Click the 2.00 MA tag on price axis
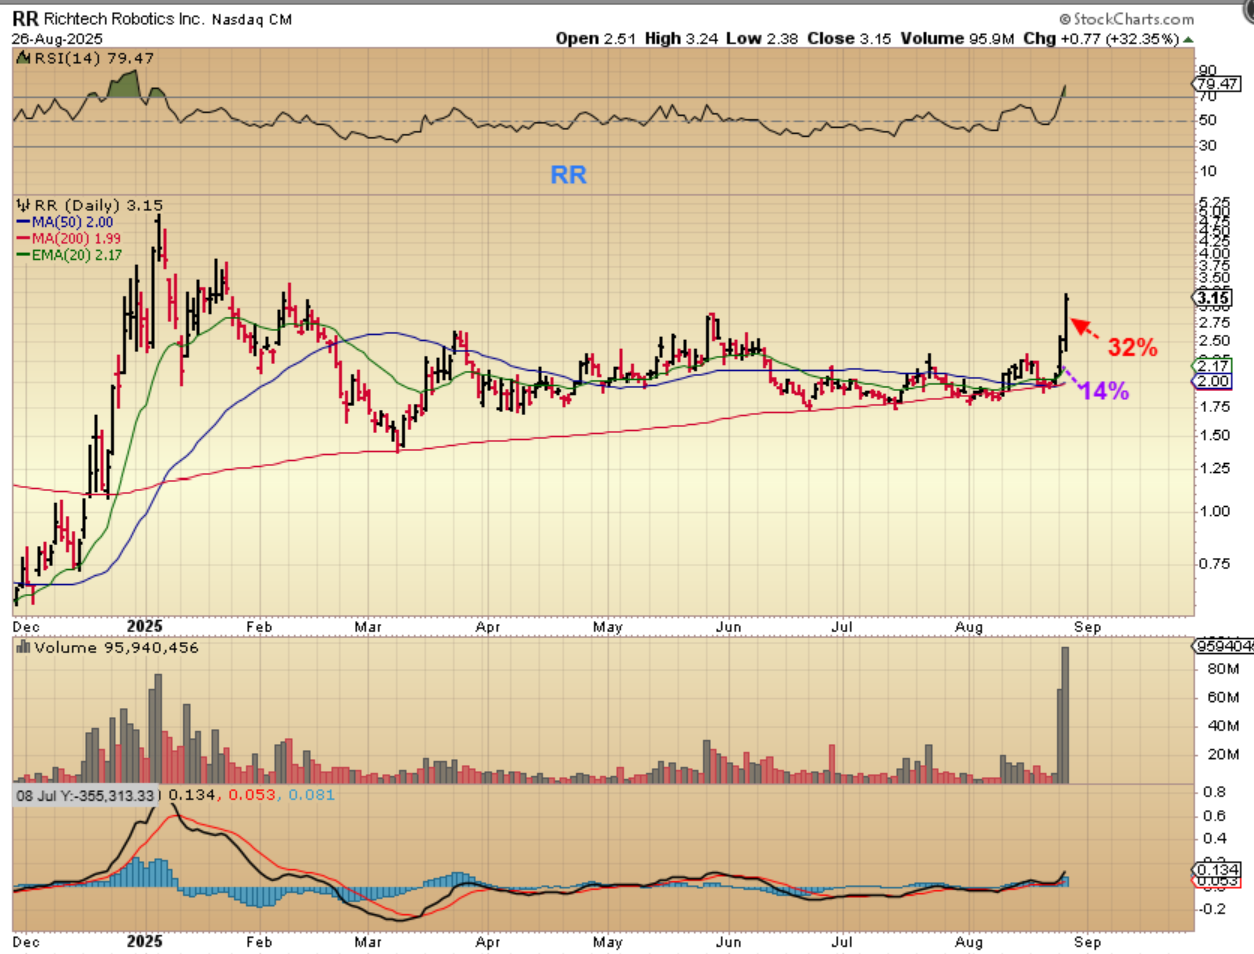This screenshot has height=954, width=1254. (x=1214, y=381)
